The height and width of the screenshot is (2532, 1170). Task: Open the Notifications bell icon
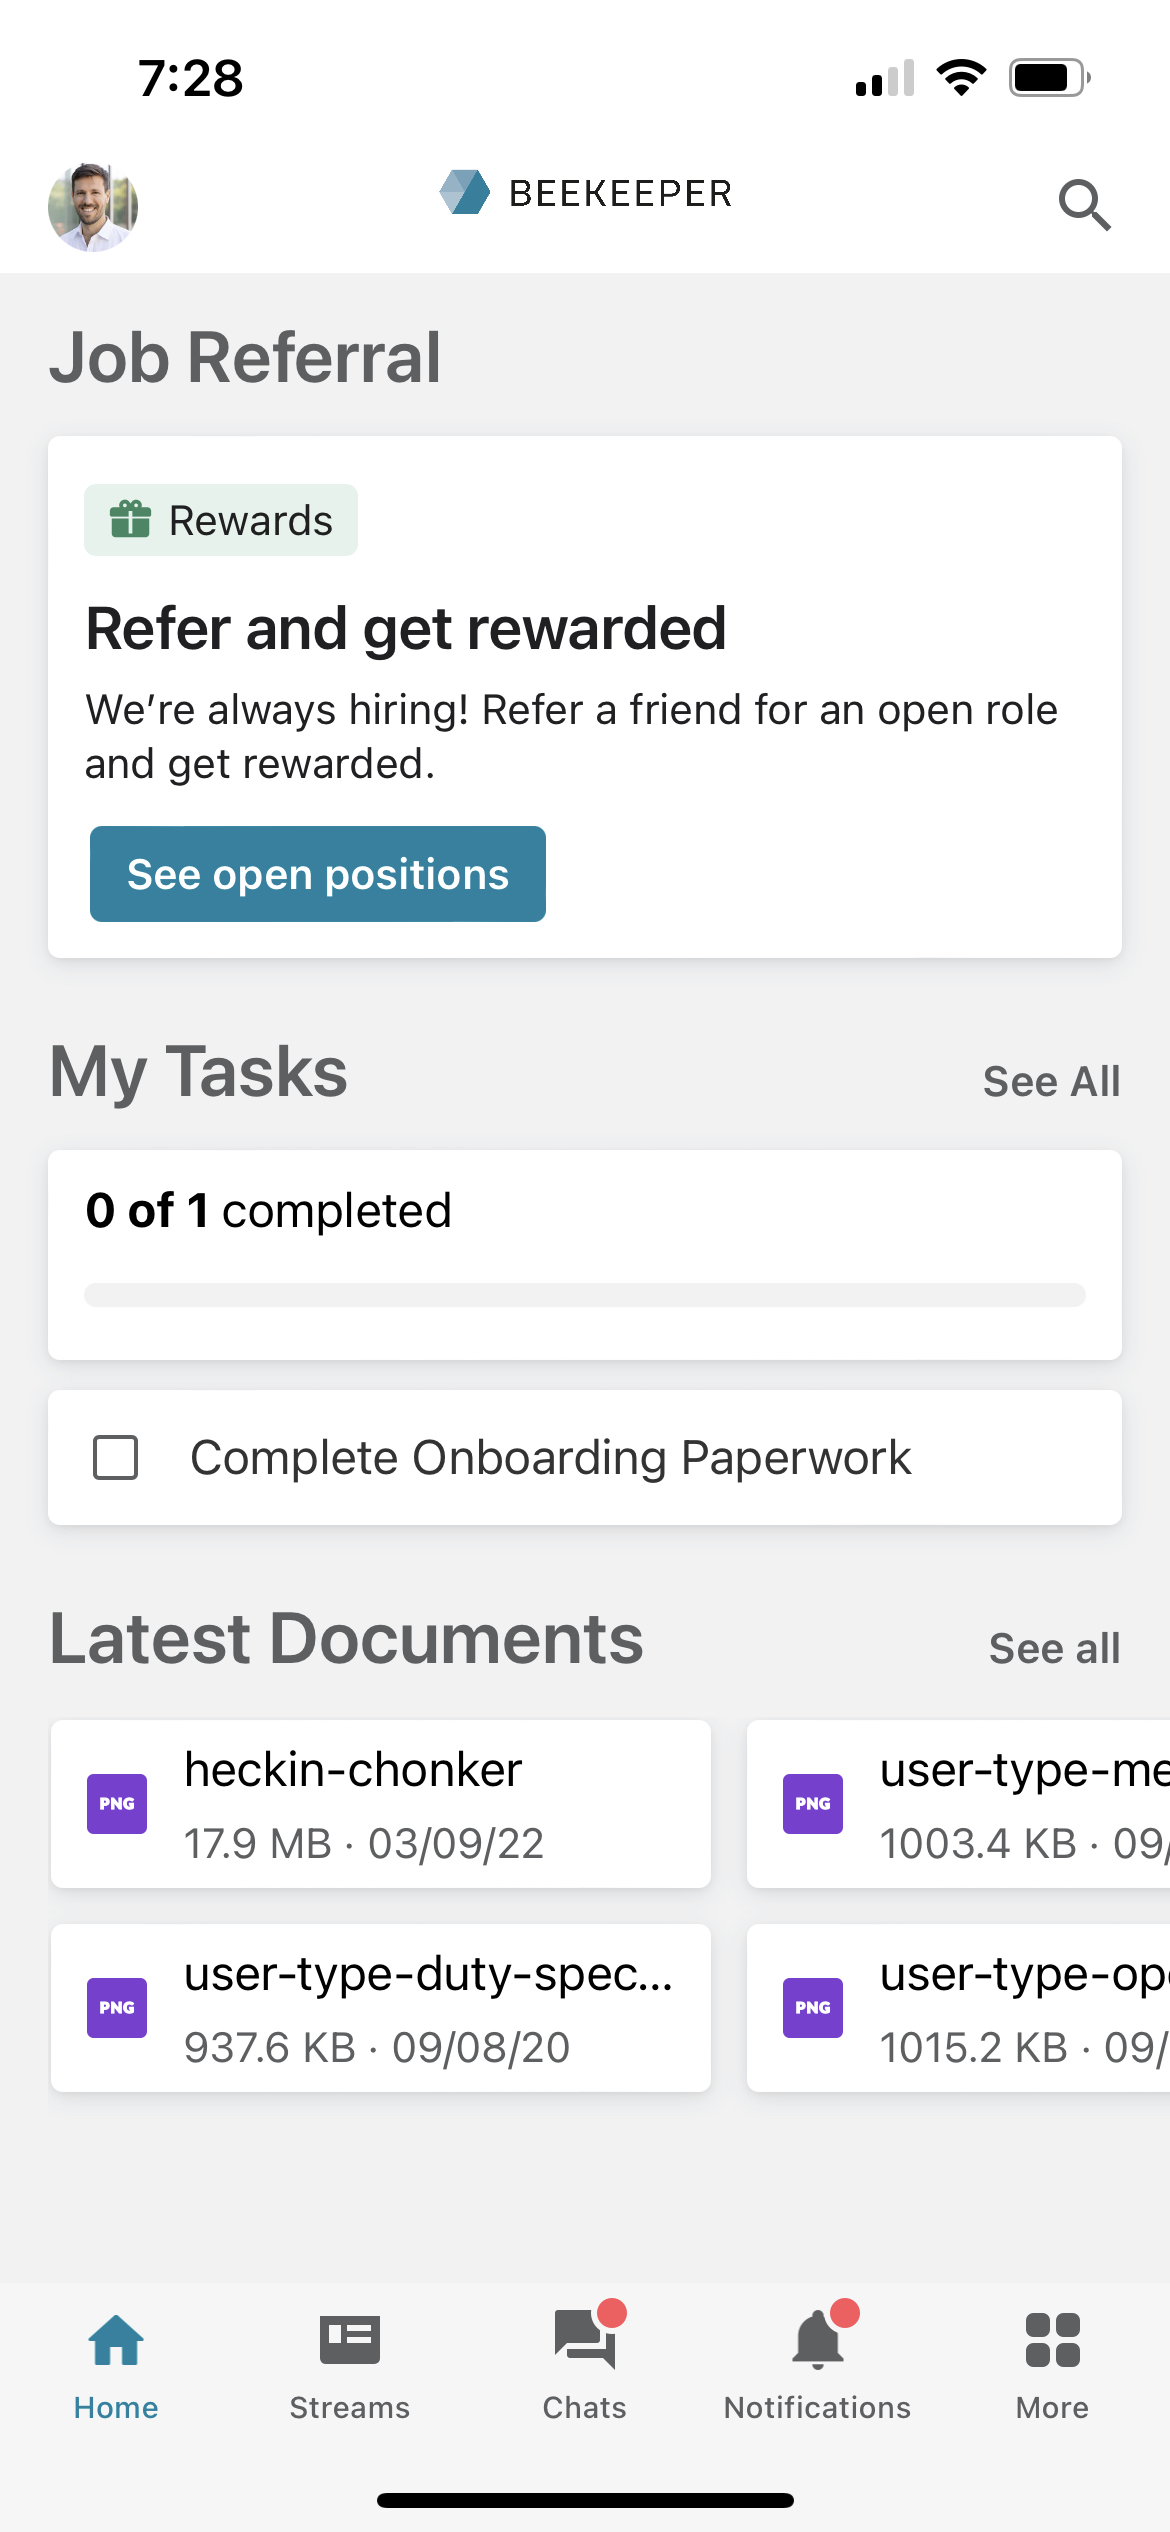coord(819,2342)
